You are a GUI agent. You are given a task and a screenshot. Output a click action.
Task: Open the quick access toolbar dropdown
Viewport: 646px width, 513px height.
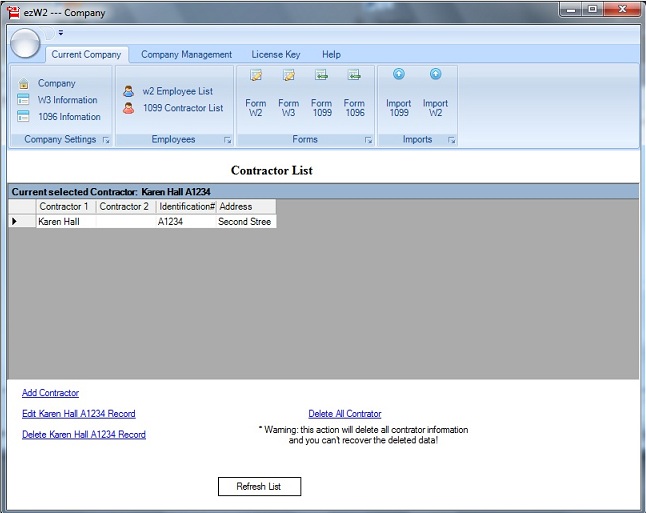[x=60, y=33]
